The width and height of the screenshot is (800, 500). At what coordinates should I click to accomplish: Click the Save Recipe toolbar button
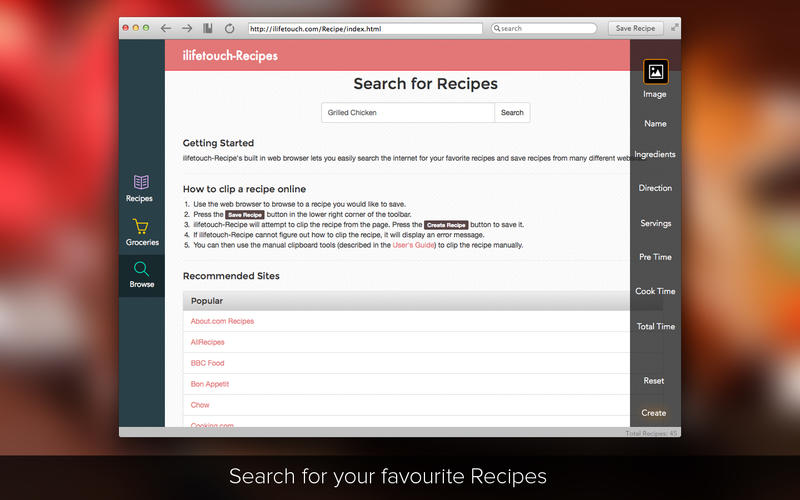(635, 29)
